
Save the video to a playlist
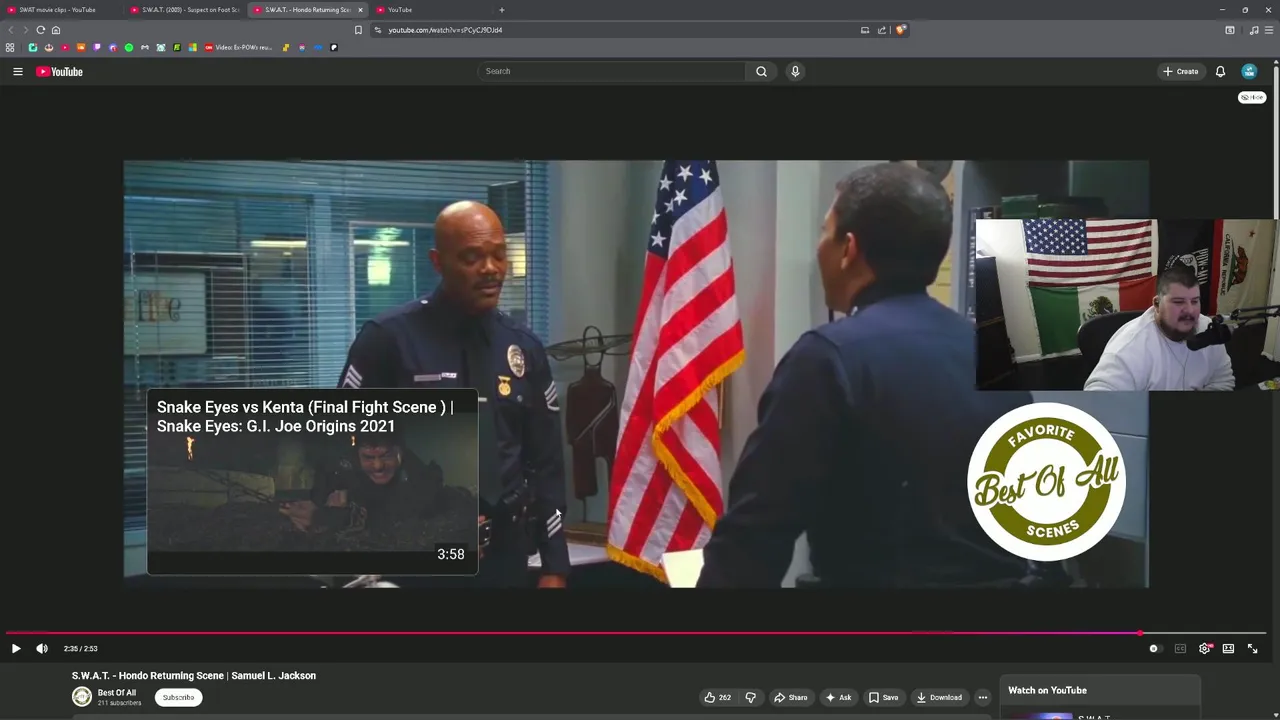point(883,697)
